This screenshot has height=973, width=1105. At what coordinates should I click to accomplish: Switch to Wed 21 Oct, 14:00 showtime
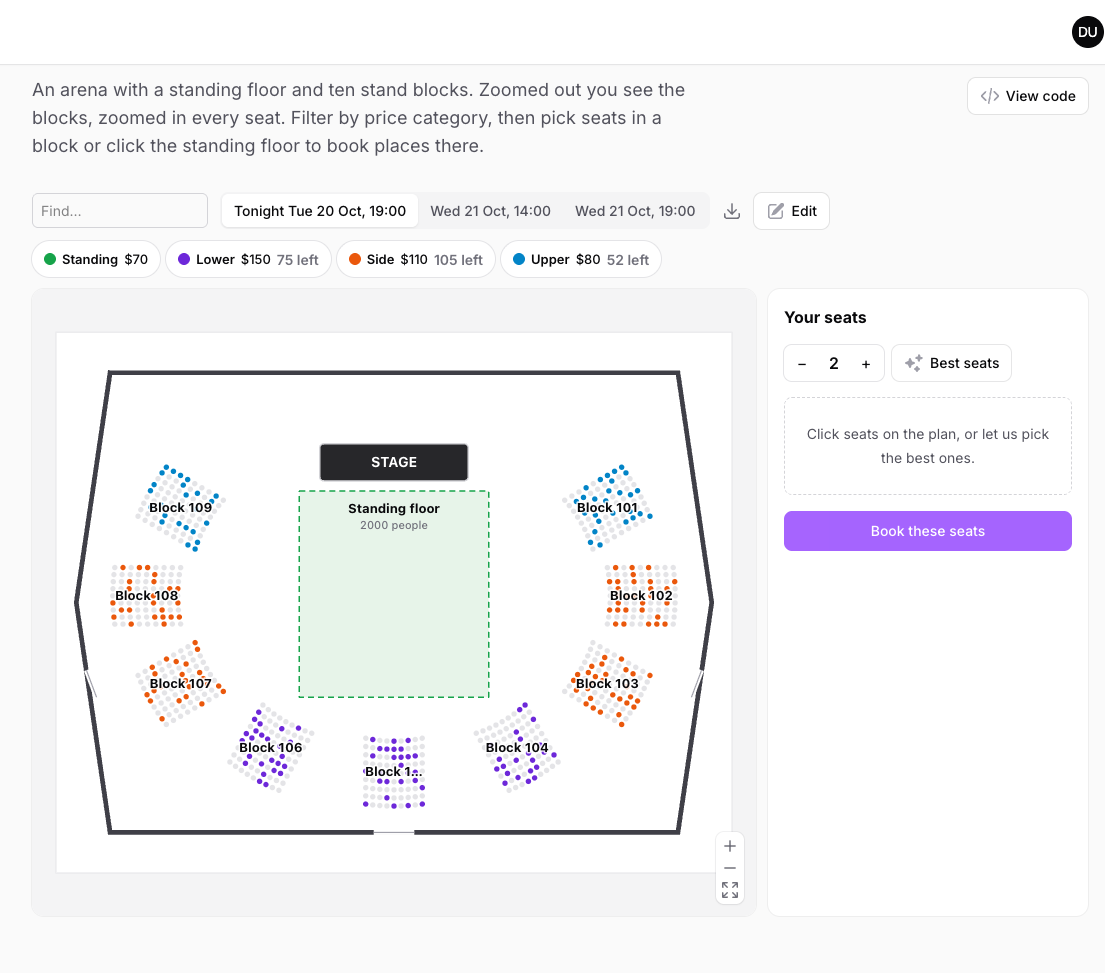[x=490, y=211]
